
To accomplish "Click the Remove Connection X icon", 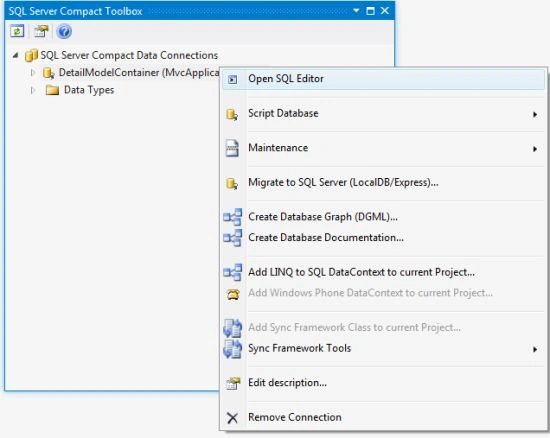I will [232, 418].
